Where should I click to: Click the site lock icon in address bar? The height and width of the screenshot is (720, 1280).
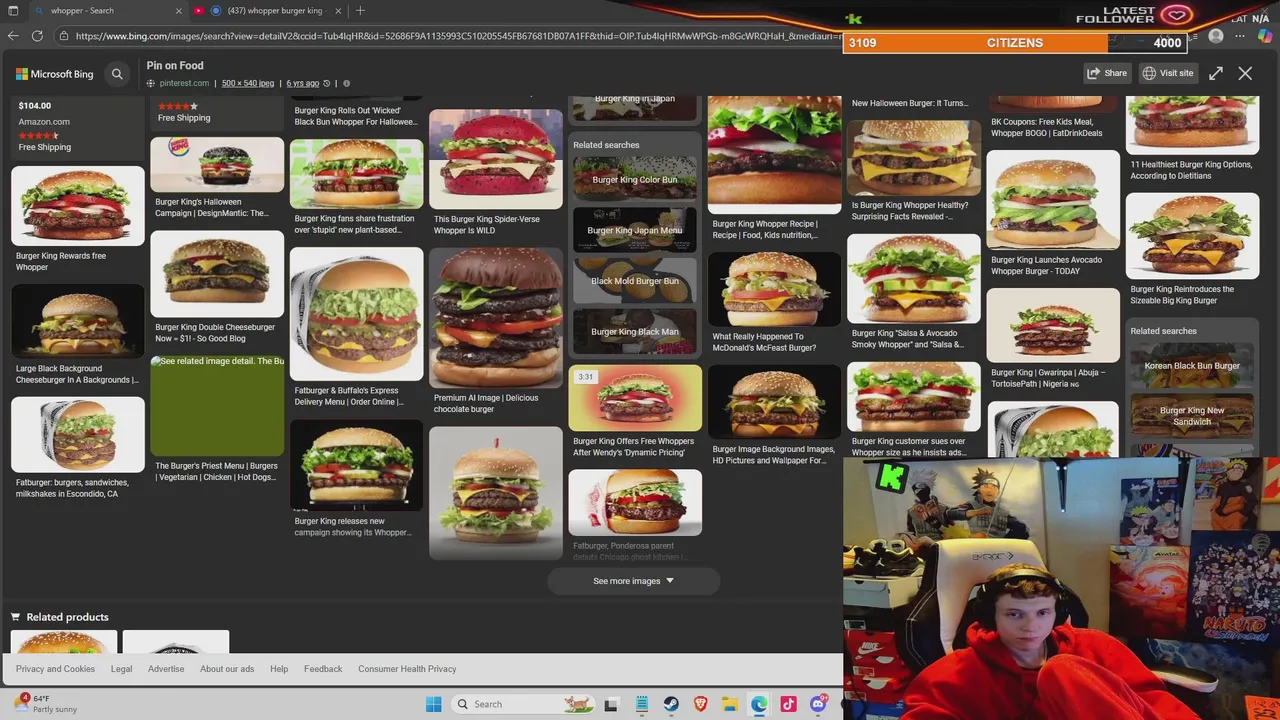[64, 36]
